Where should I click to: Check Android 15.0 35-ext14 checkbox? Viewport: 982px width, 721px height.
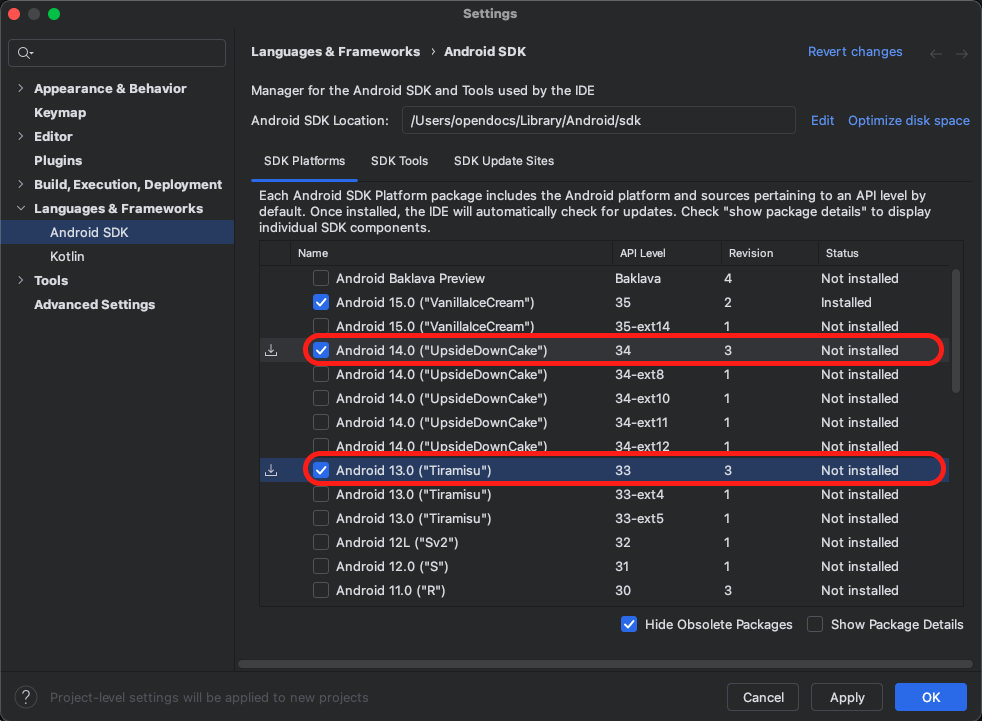(321, 326)
